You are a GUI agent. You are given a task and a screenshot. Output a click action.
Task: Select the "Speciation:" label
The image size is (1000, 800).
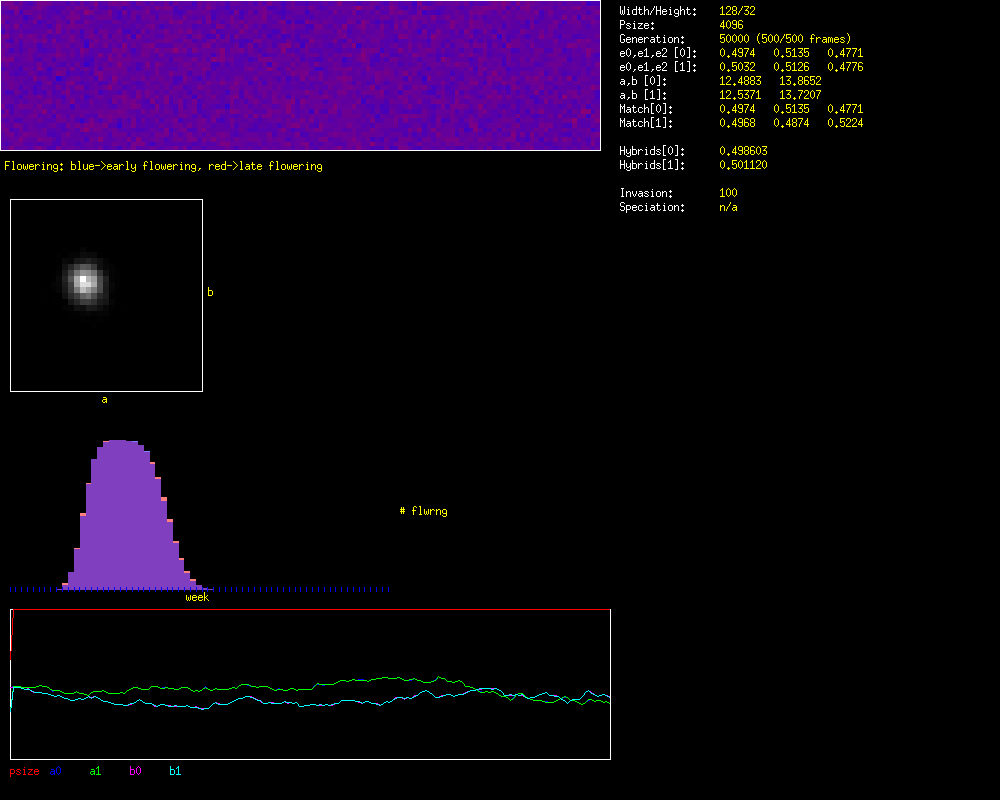point(652,208)
